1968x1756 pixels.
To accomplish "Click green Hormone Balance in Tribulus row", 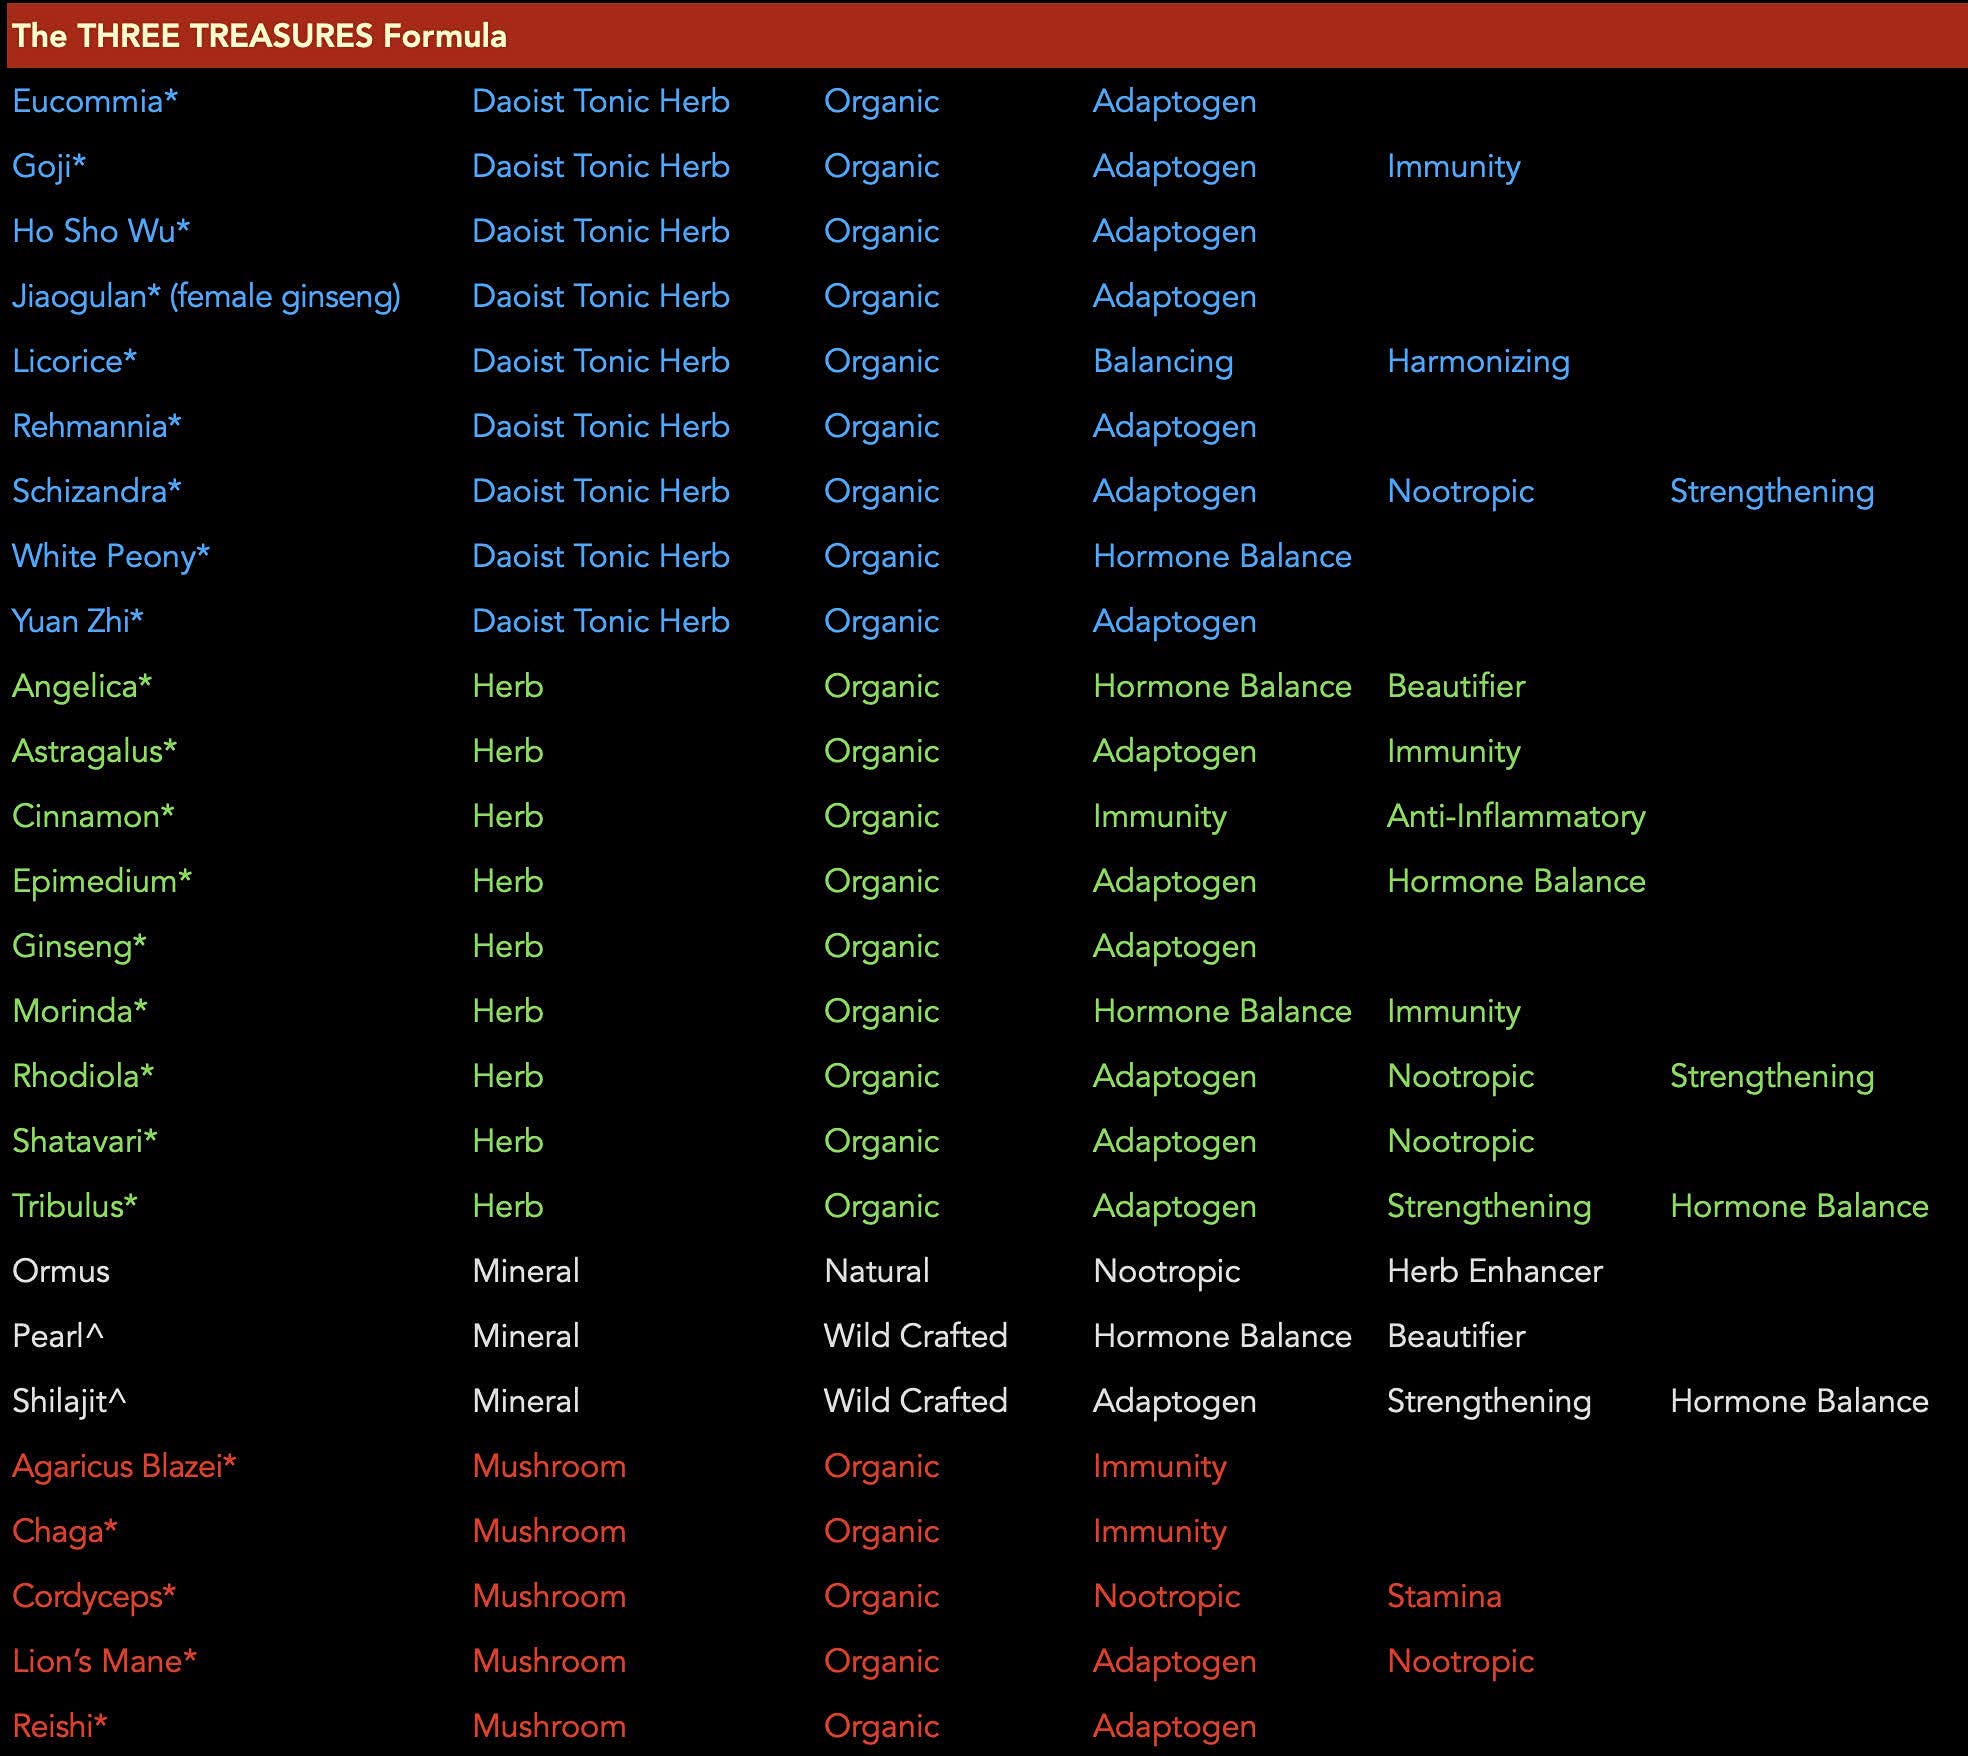I will (x=1798, y=1206).
